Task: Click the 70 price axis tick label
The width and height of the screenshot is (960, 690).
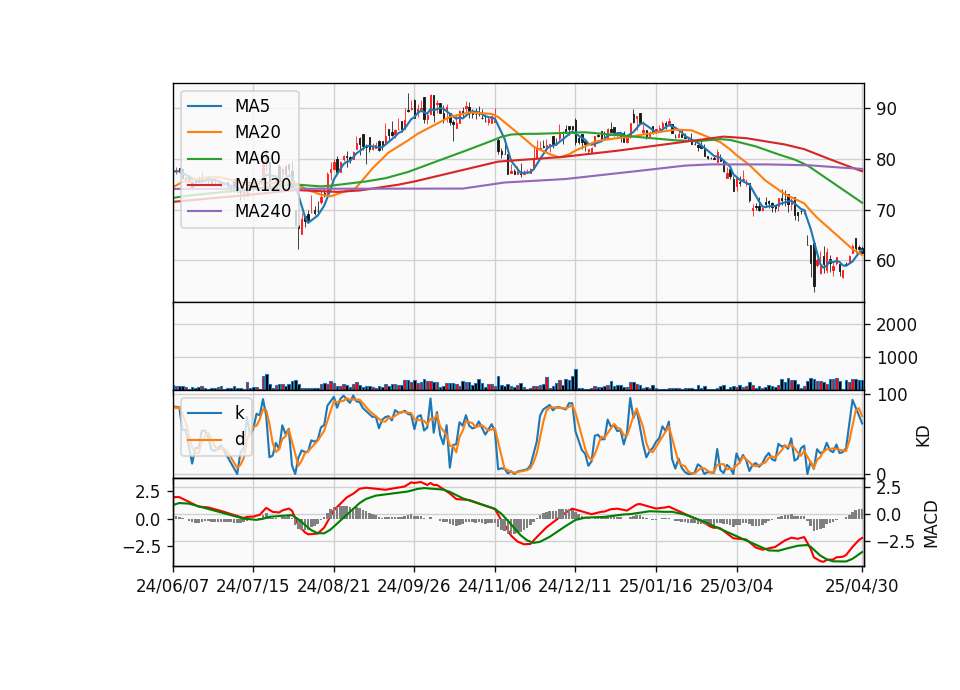Action: point(887,211)
